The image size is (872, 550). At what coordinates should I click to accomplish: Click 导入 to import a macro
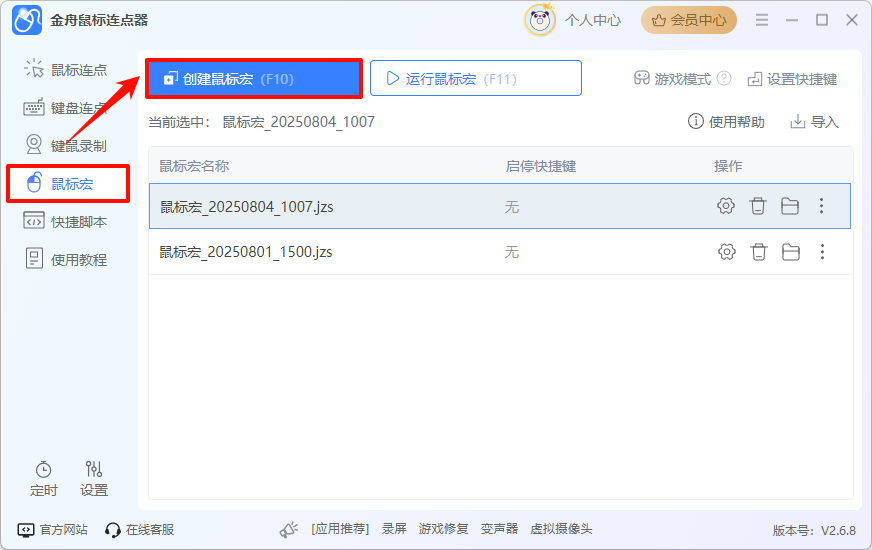(x=814, y=122)
